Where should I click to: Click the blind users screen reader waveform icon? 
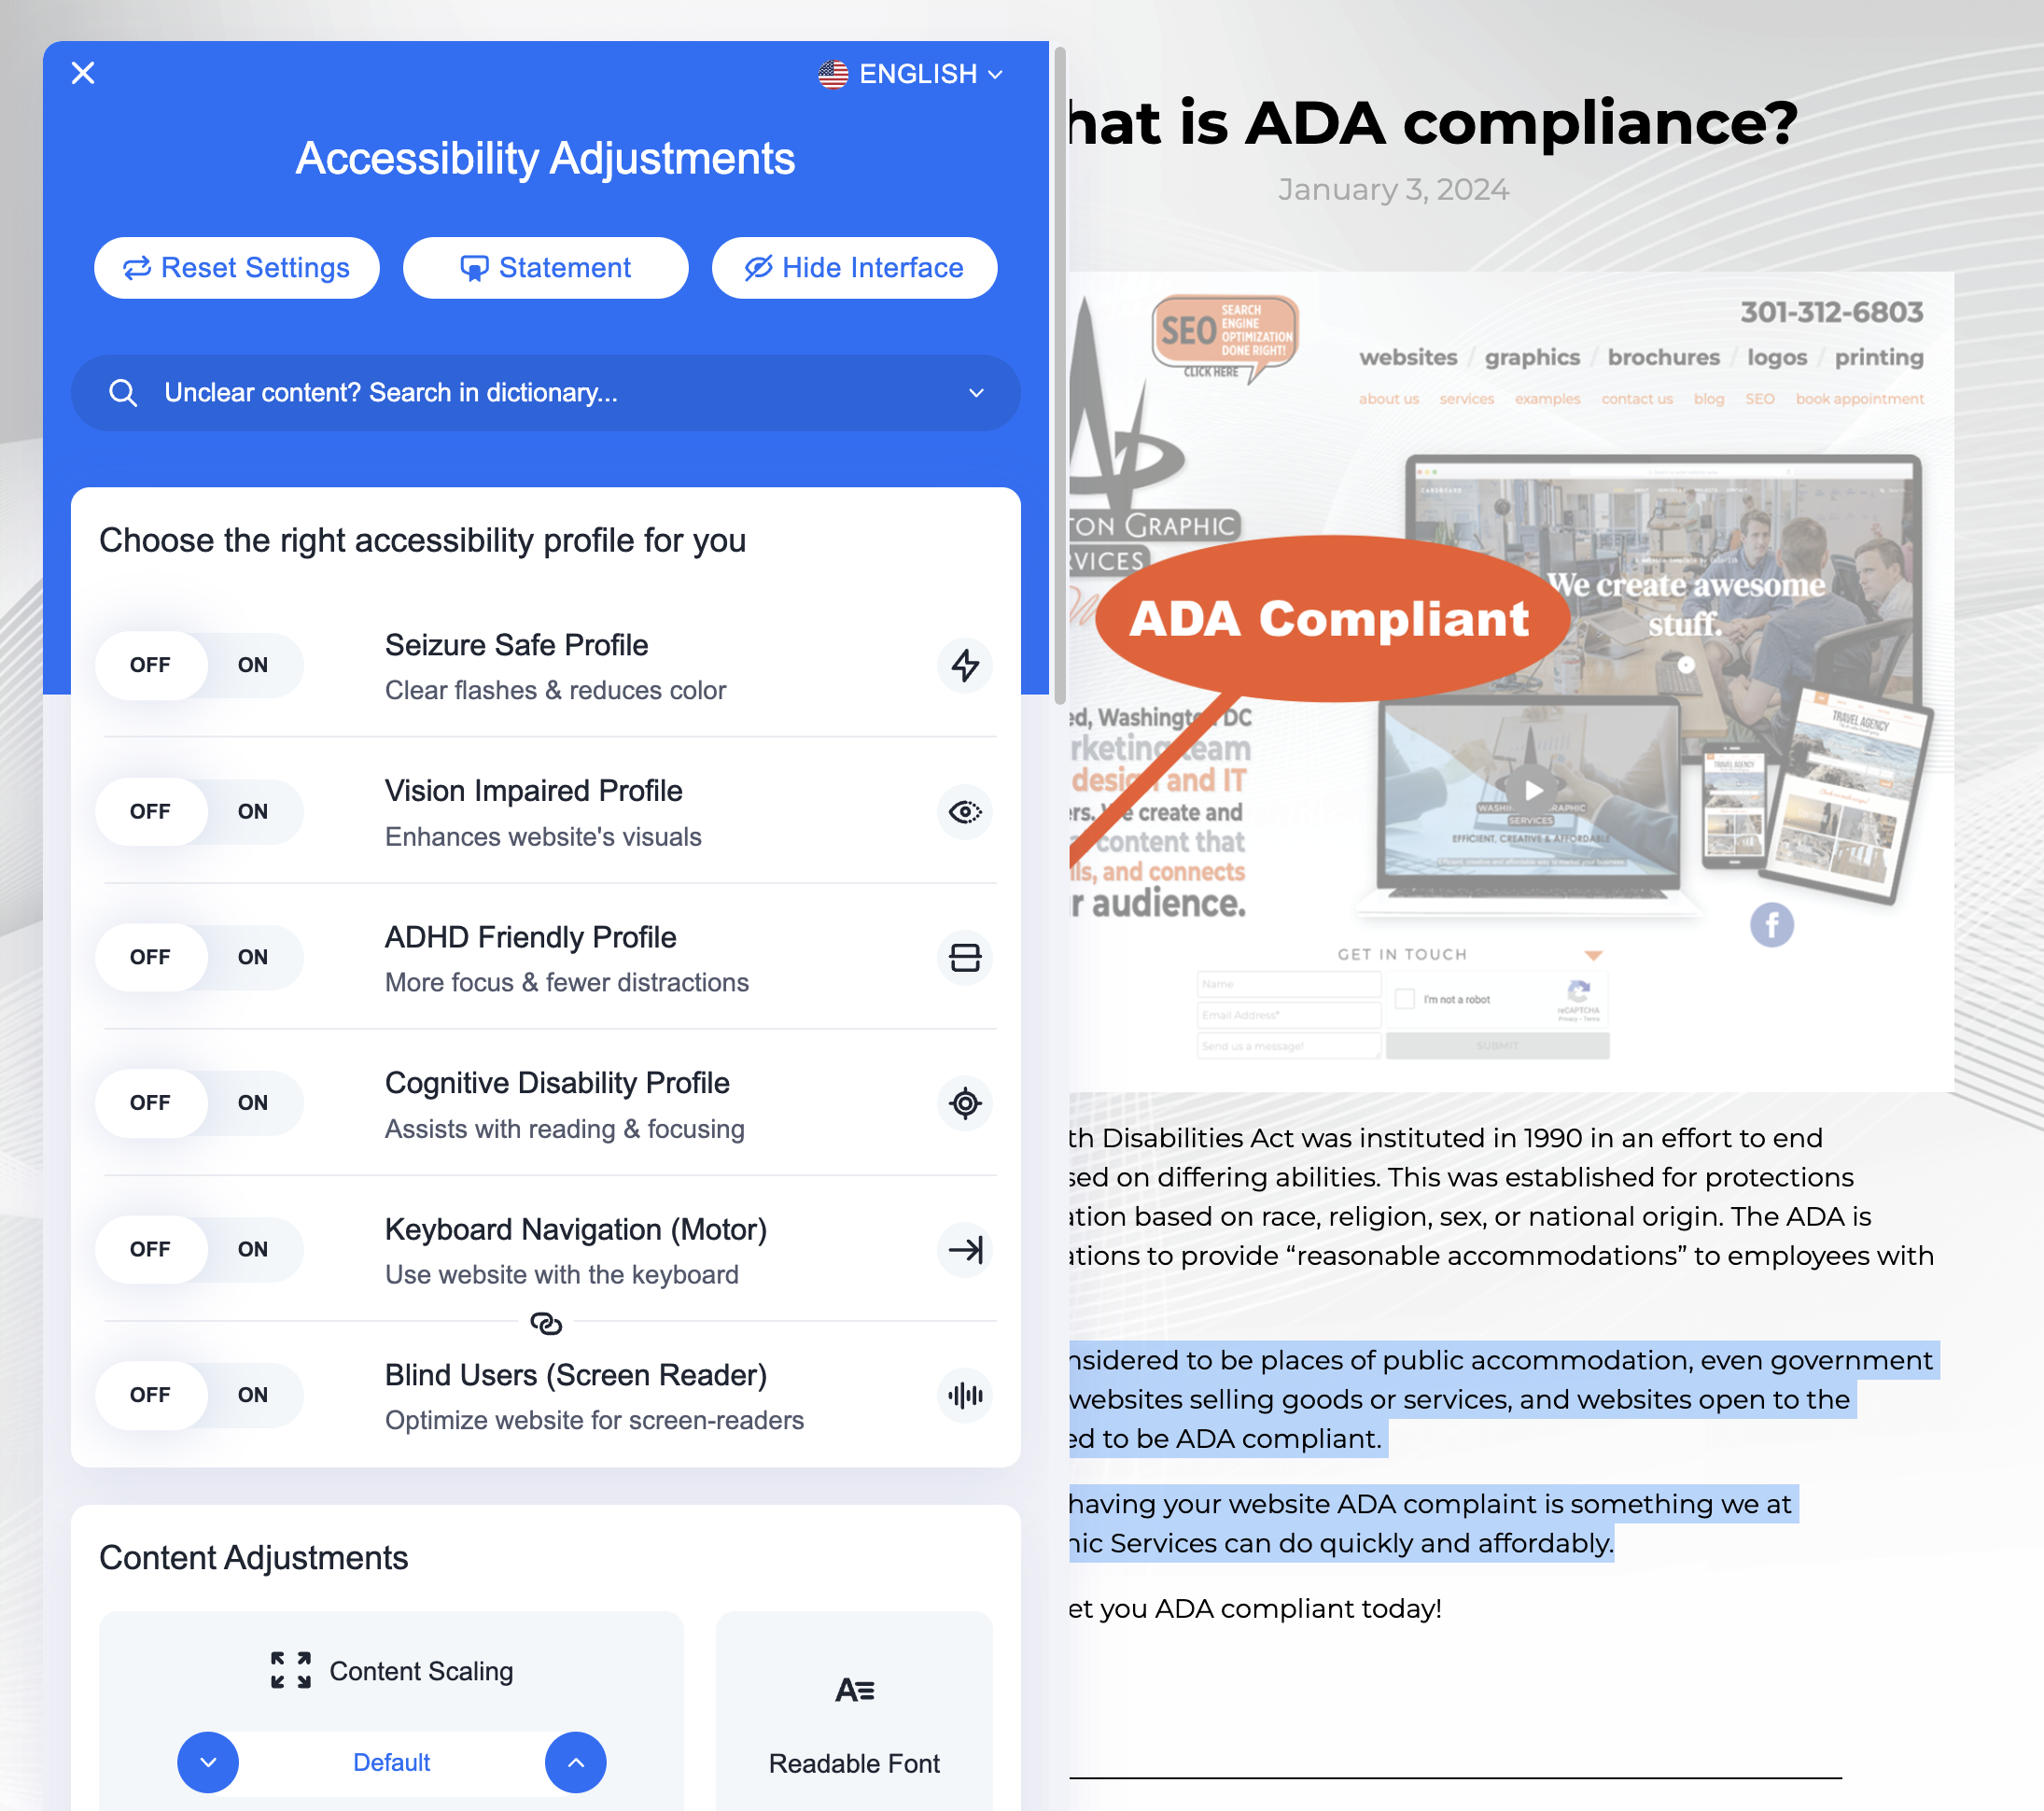964,1395
